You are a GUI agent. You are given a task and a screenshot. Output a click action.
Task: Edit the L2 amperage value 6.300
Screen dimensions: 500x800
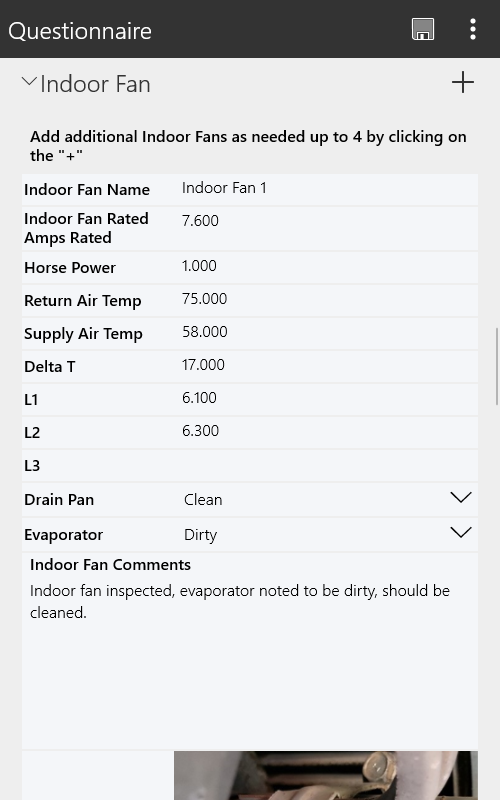pos(329,432)
